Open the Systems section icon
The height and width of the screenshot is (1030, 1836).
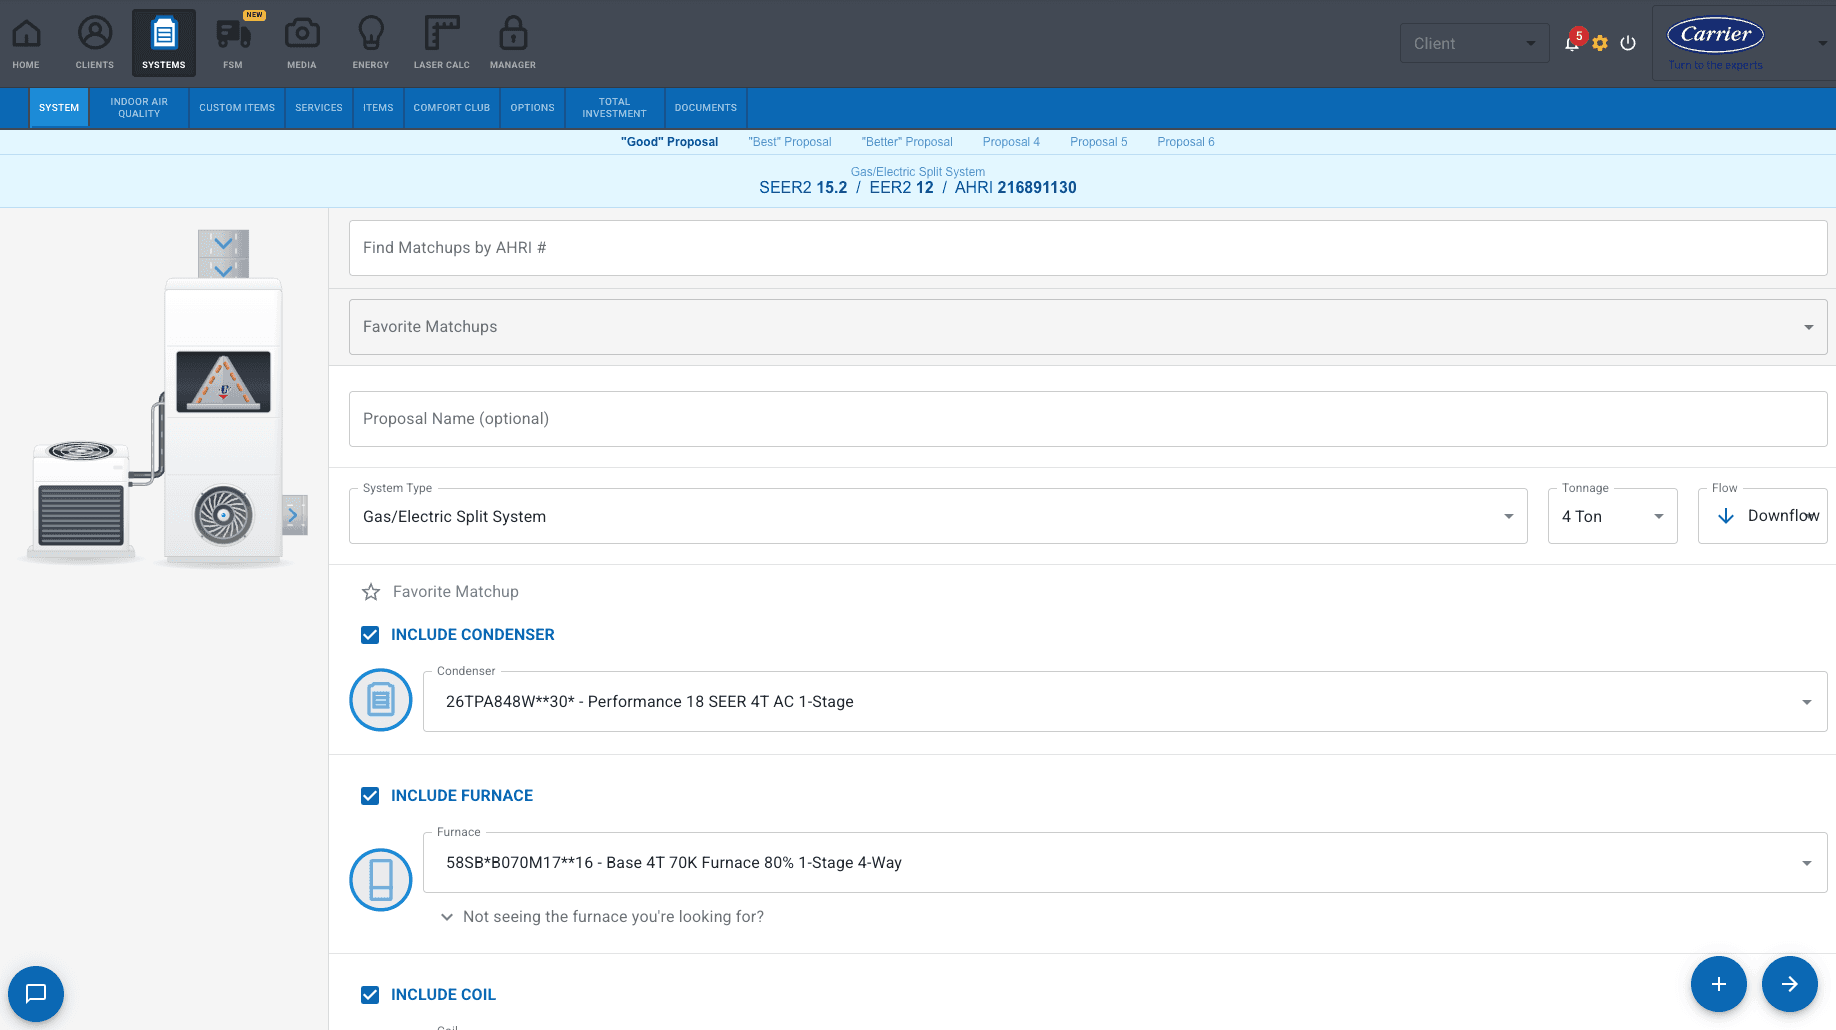164,43
